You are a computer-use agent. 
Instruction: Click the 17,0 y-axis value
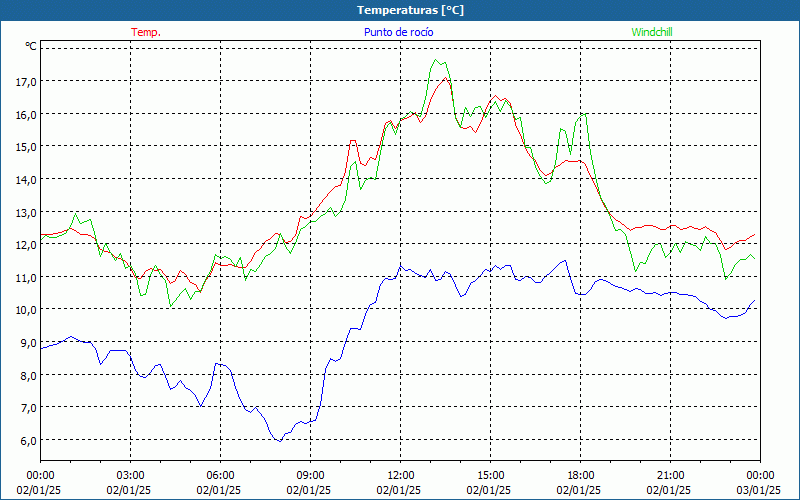click(x=26, y=82)
